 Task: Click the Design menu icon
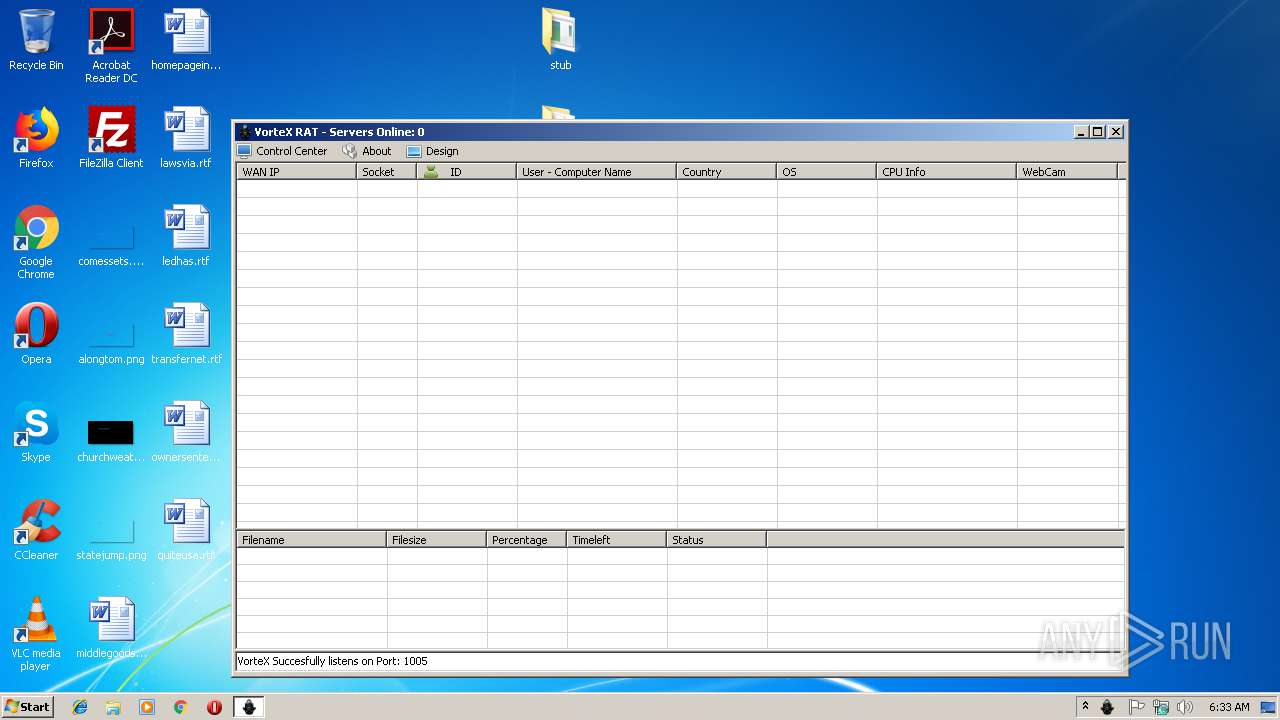(414, 151)
